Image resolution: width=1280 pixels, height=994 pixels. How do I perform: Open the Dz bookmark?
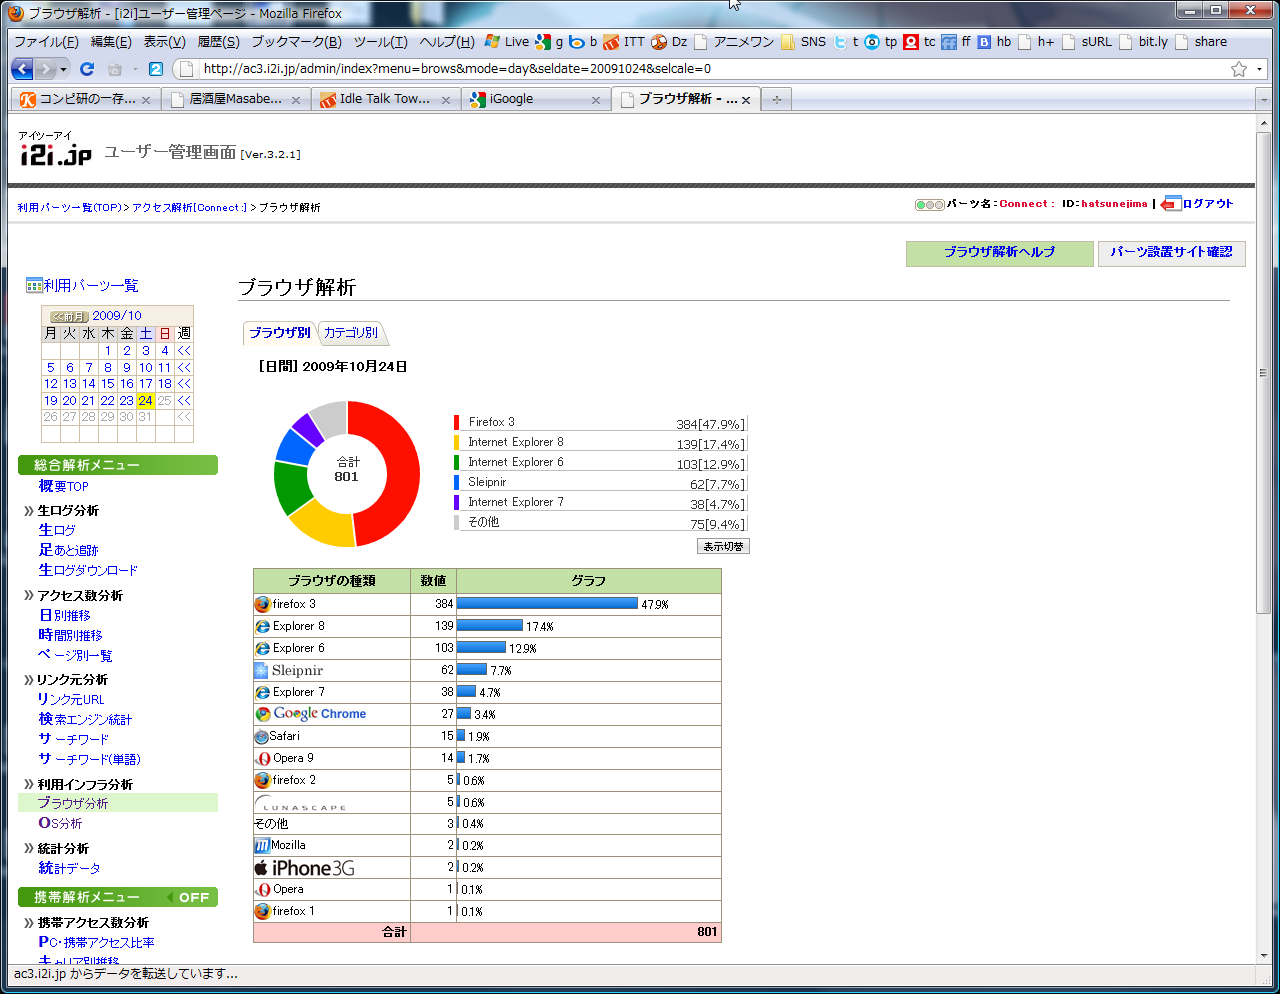pos(669,41)
